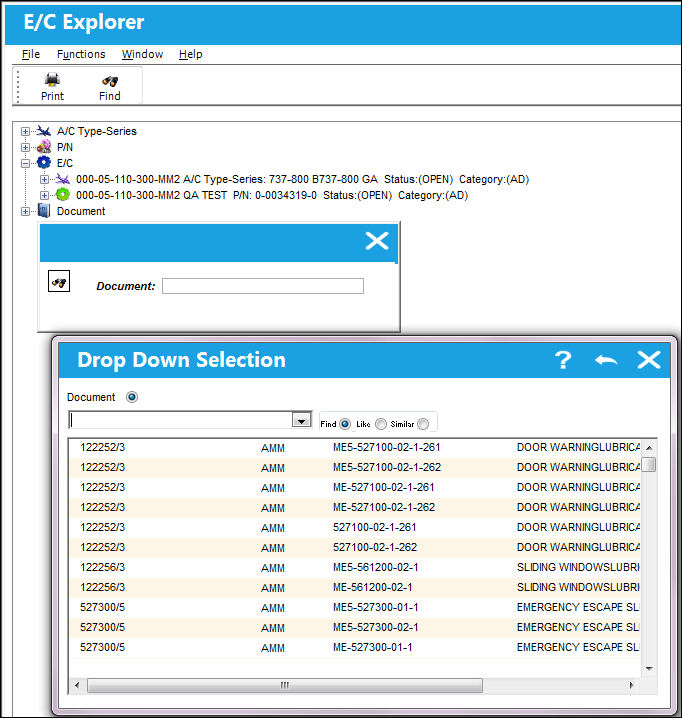682x718 pixels.
Task: Click the Find binoculars toolbar icon
Action: click(110, 81)
